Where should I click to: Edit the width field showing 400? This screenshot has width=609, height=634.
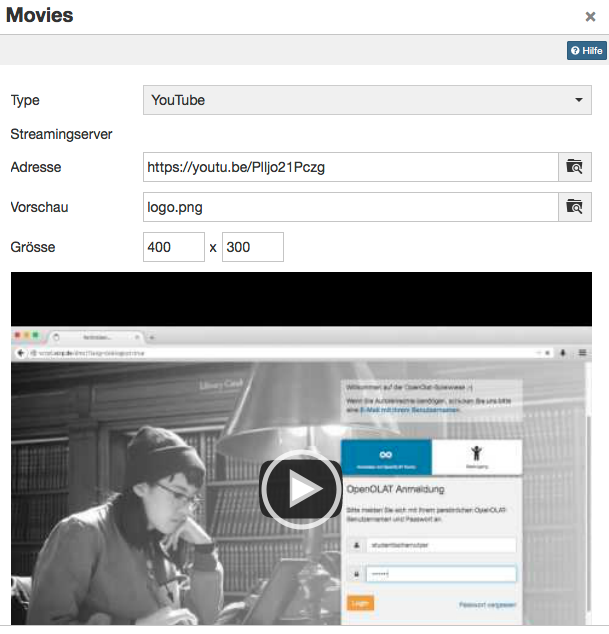174,247
